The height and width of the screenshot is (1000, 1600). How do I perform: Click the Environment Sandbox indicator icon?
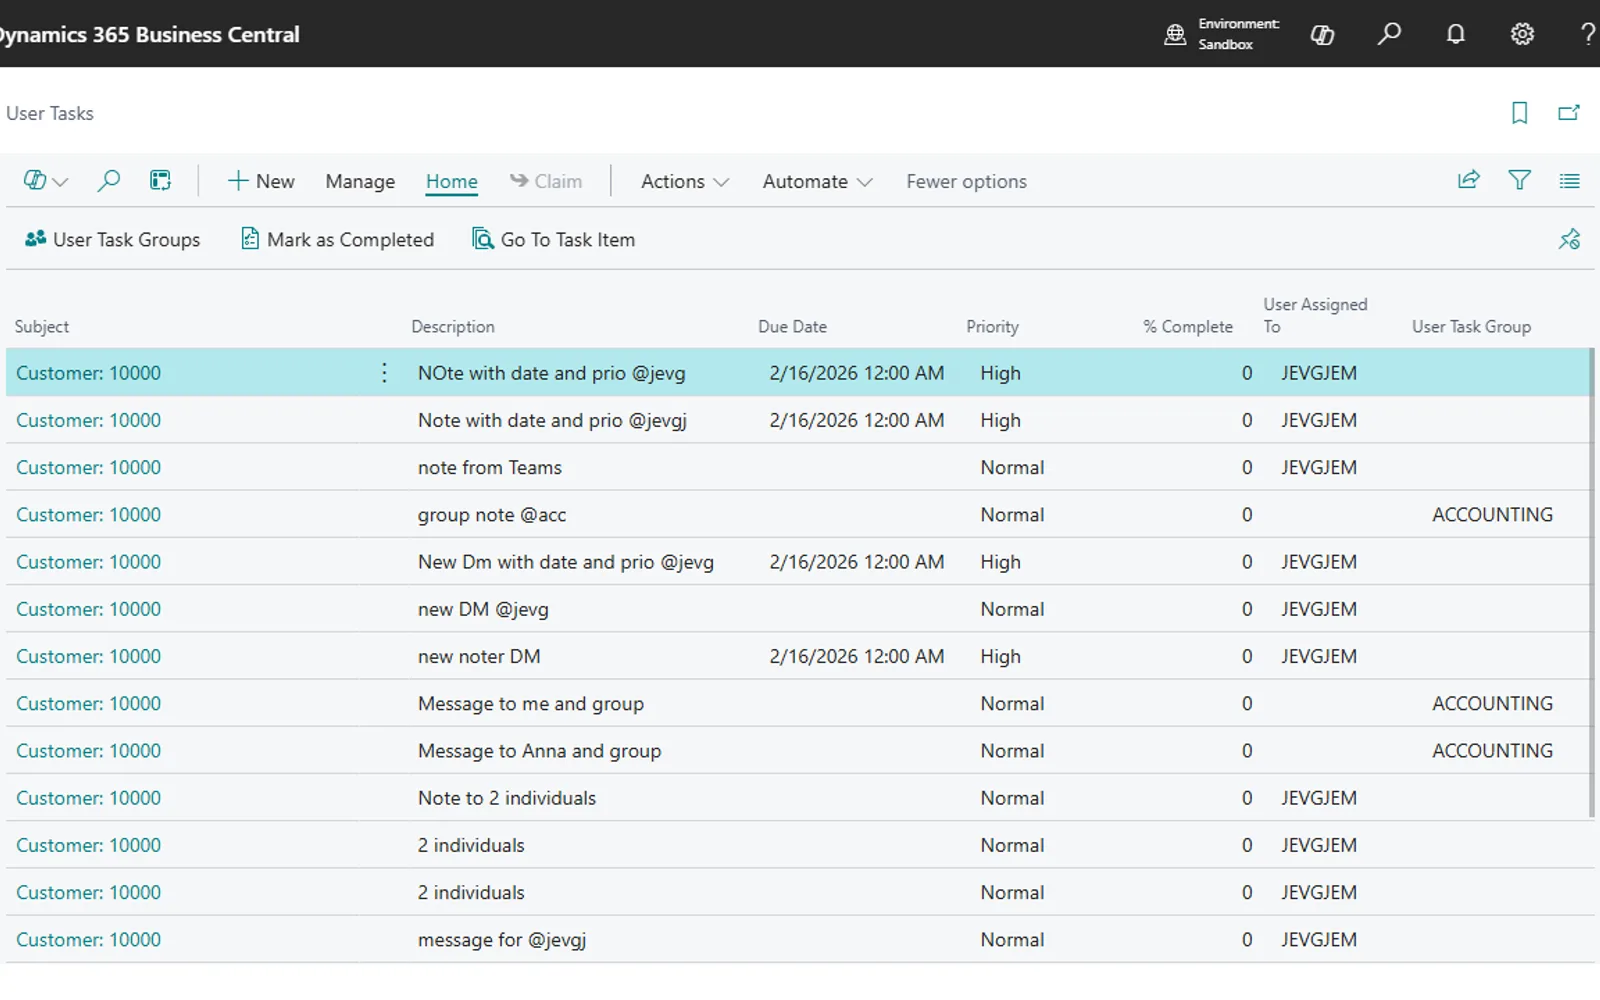1175,35
